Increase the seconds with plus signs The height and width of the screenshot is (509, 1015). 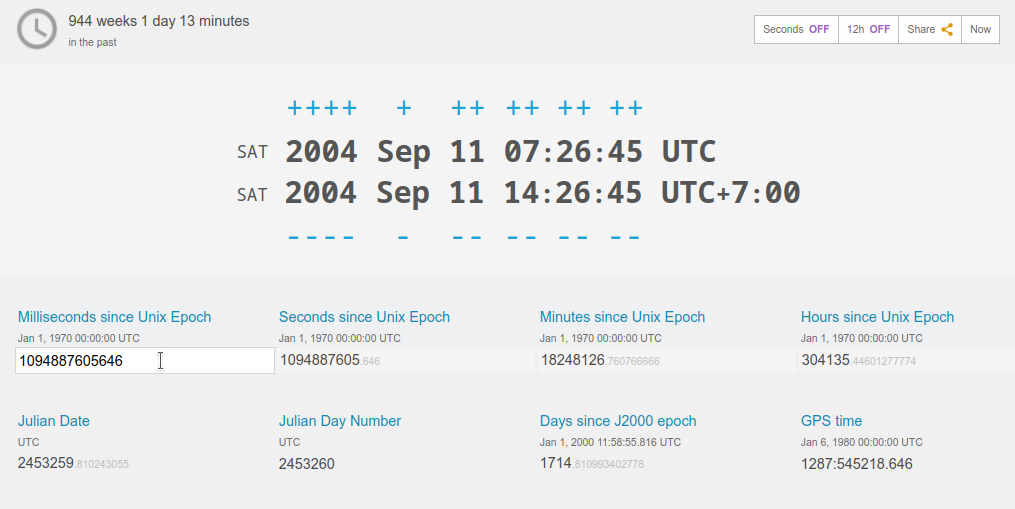point(626,109)
